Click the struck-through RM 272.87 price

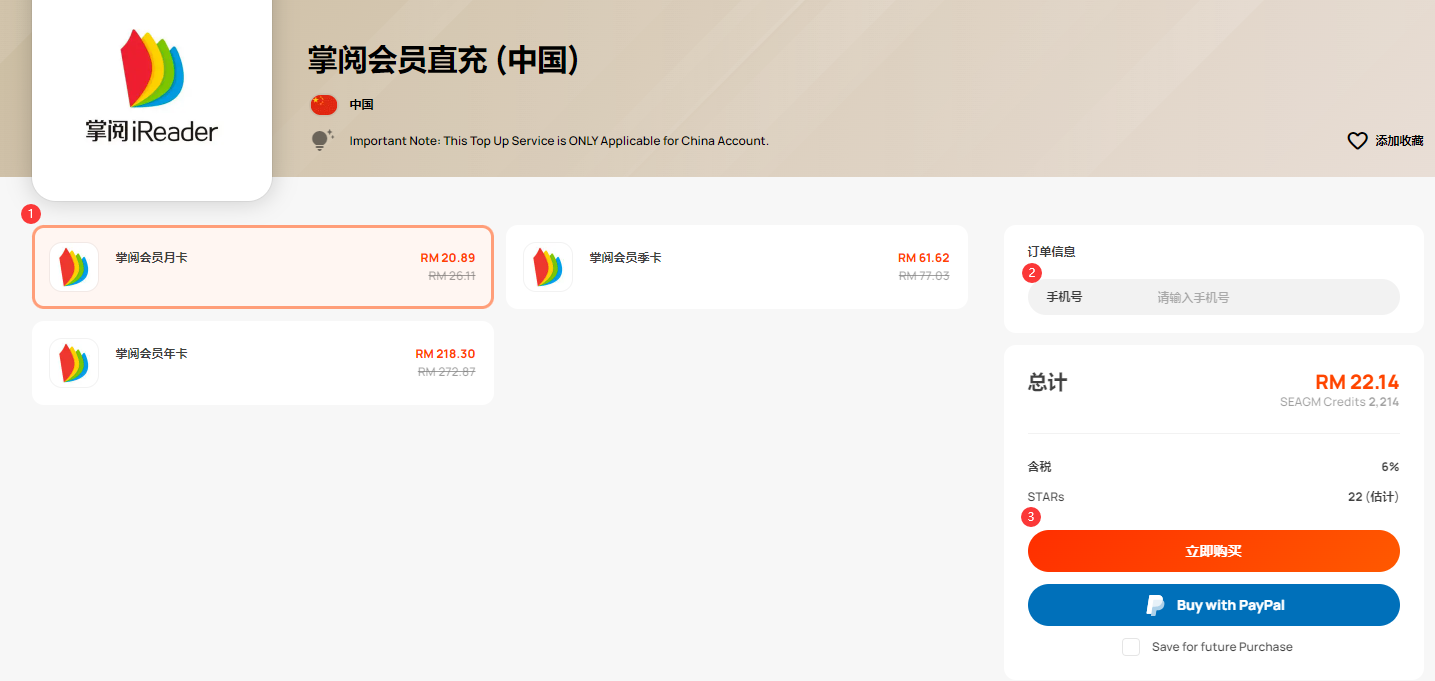coord(447,372)
